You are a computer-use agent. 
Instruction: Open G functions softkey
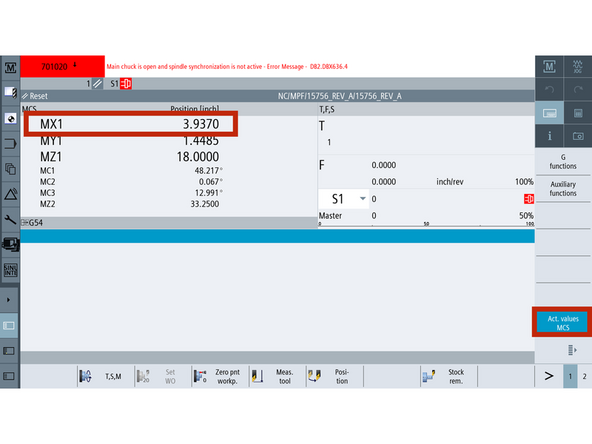click(x=563, y=162)
